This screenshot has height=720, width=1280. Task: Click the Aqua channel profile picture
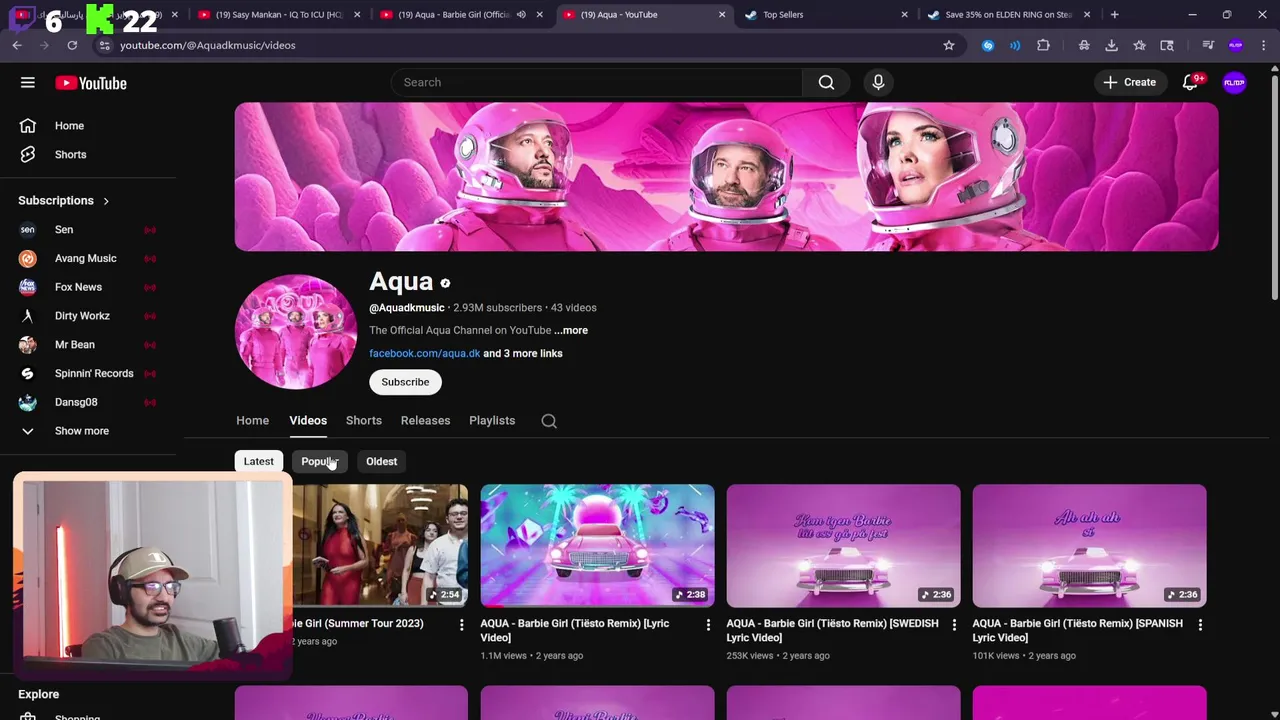[295, 332]
